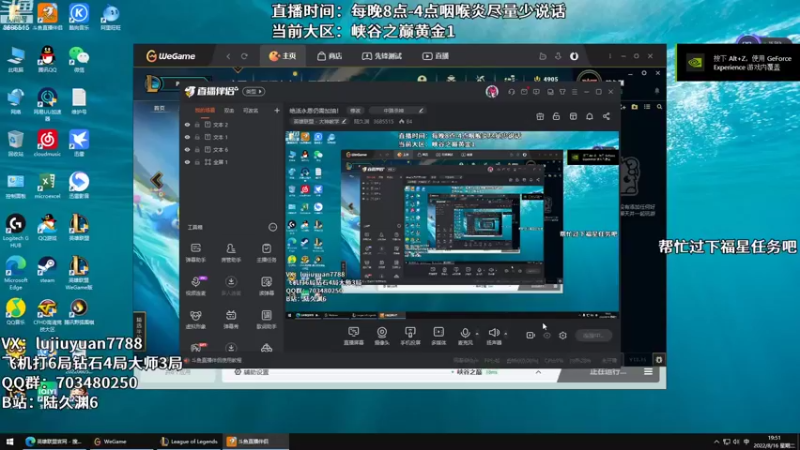Click the 修改 button beside stream title

[x=355, y=110]
